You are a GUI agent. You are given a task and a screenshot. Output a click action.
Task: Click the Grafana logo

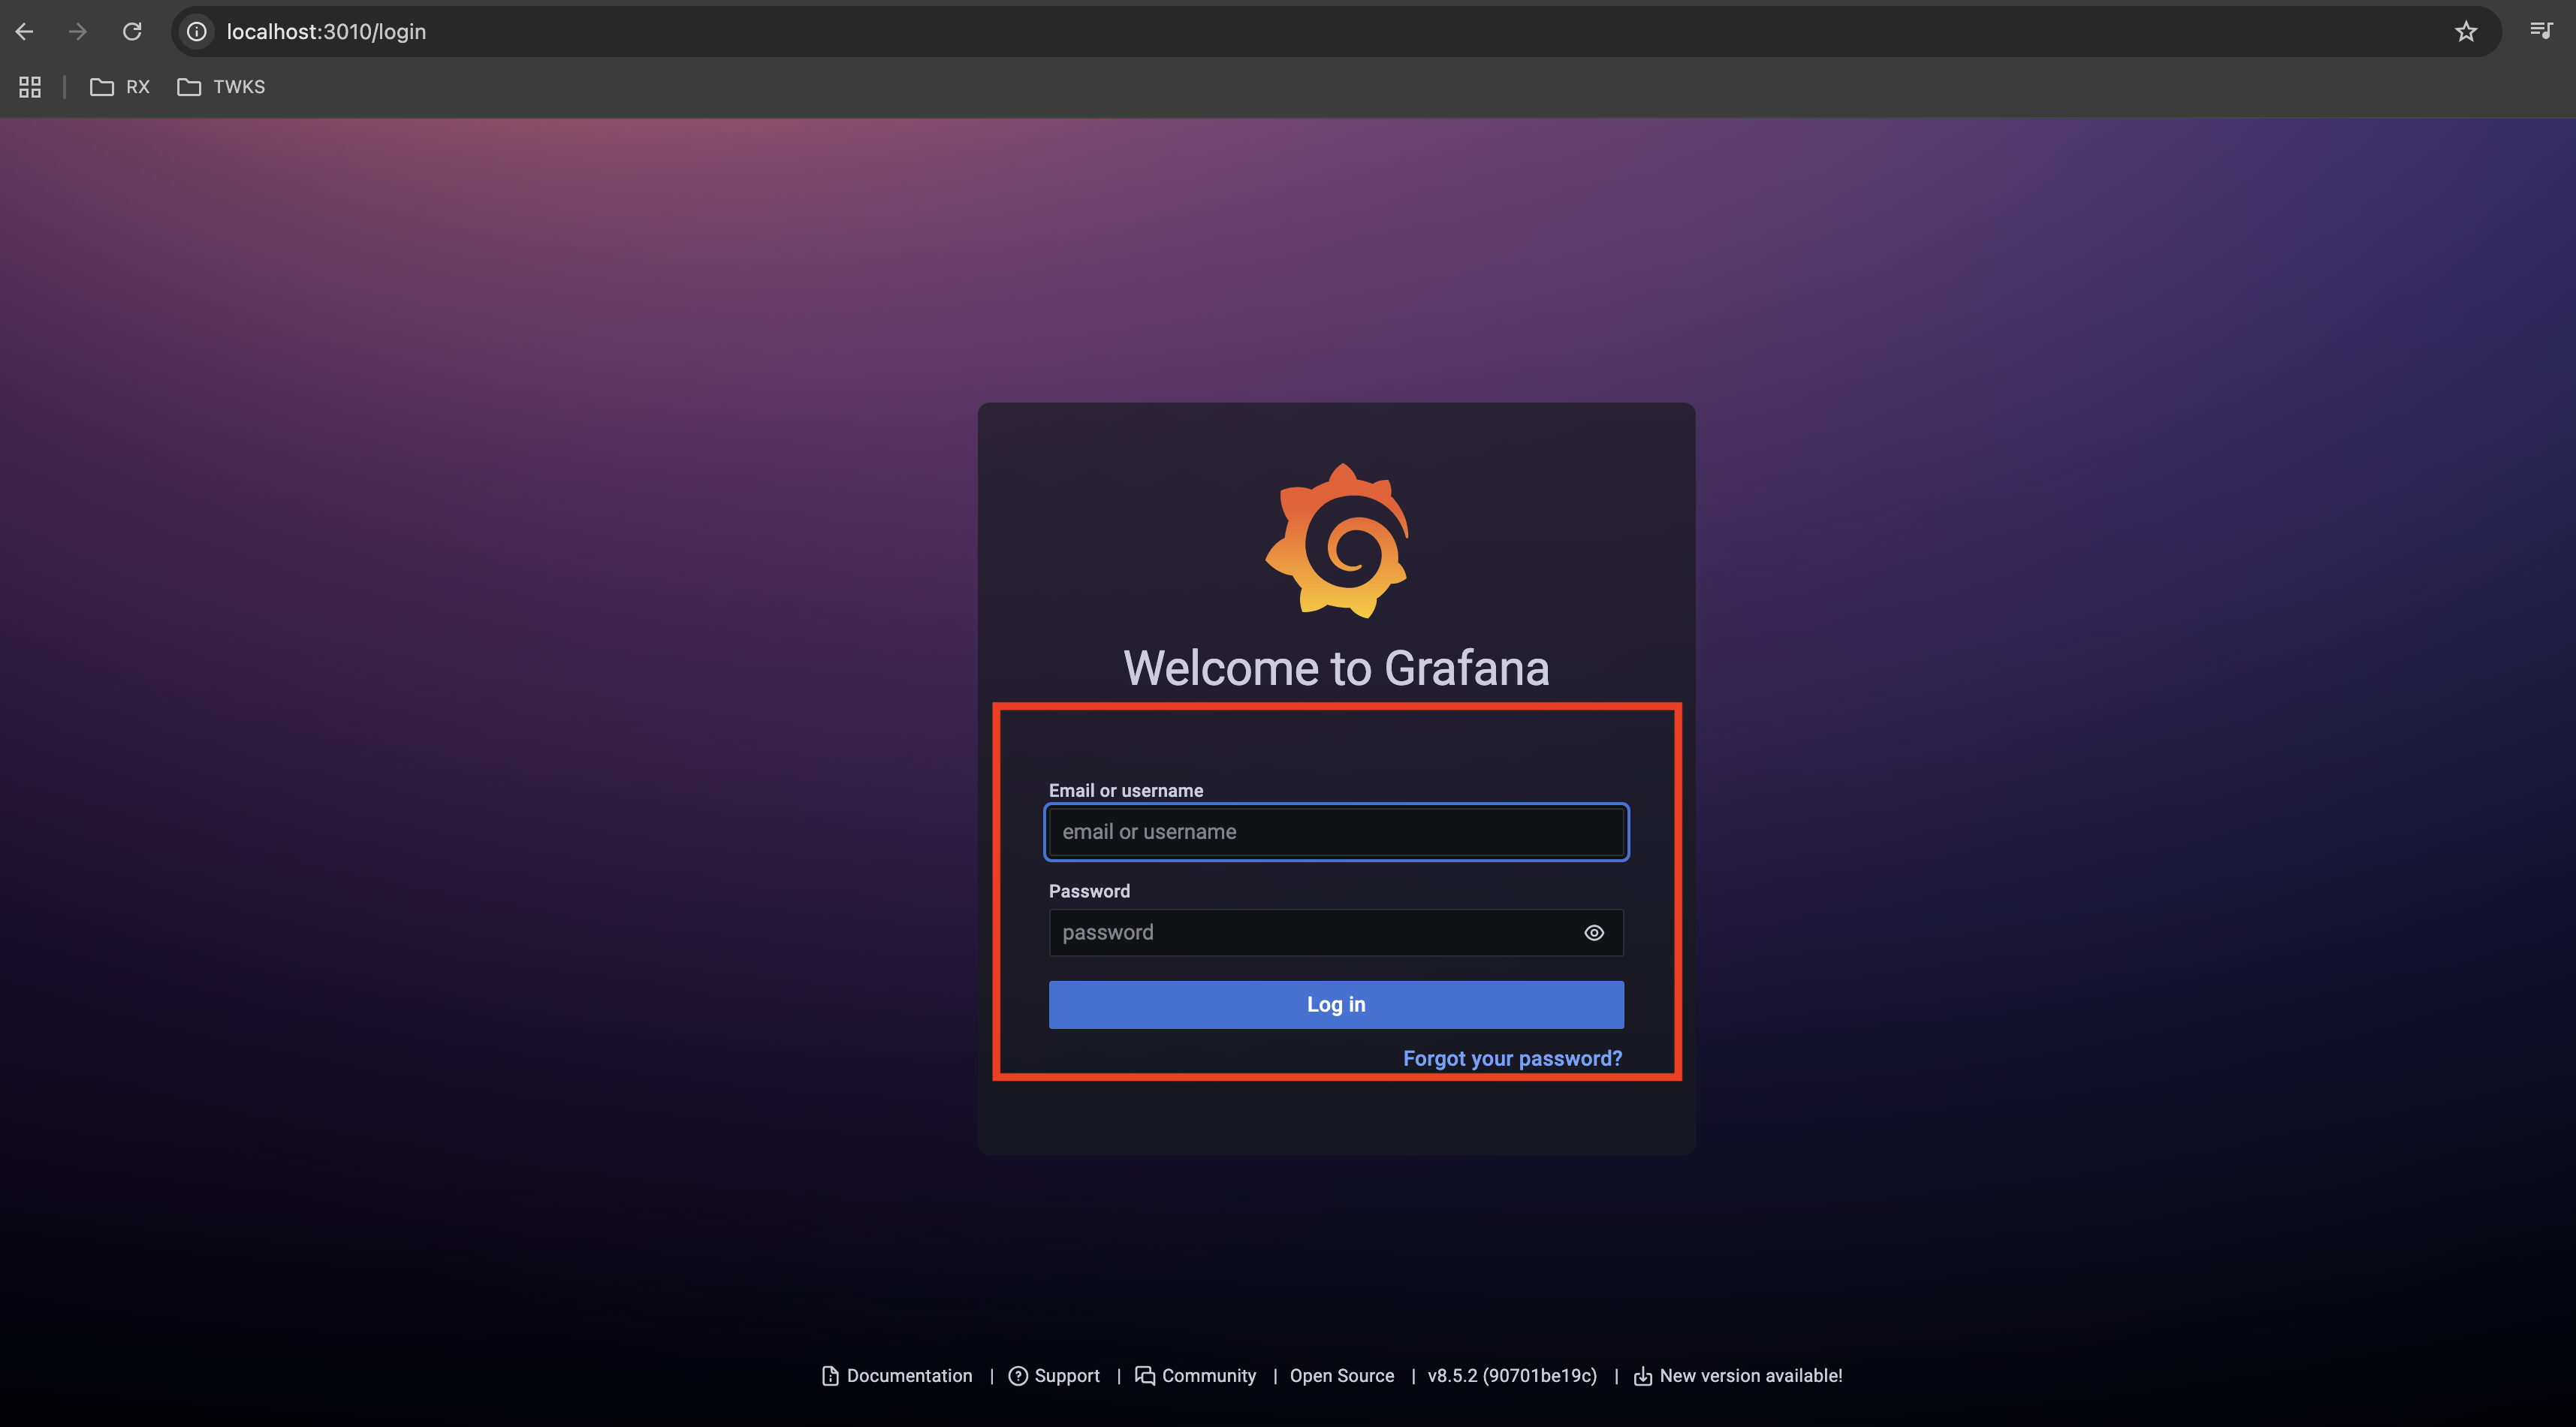(1337, 540)
